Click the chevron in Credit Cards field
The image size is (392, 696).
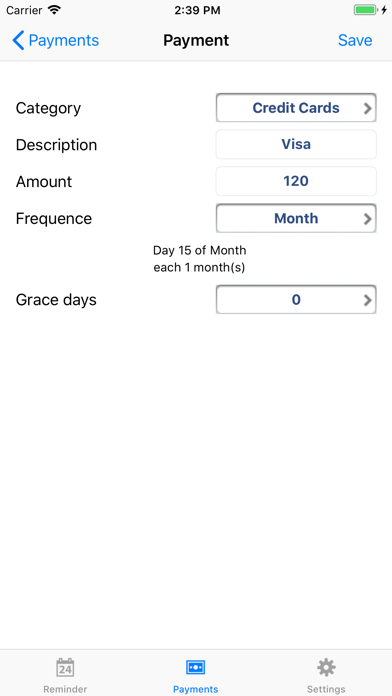pyautogui.click(x=367, y=108)
